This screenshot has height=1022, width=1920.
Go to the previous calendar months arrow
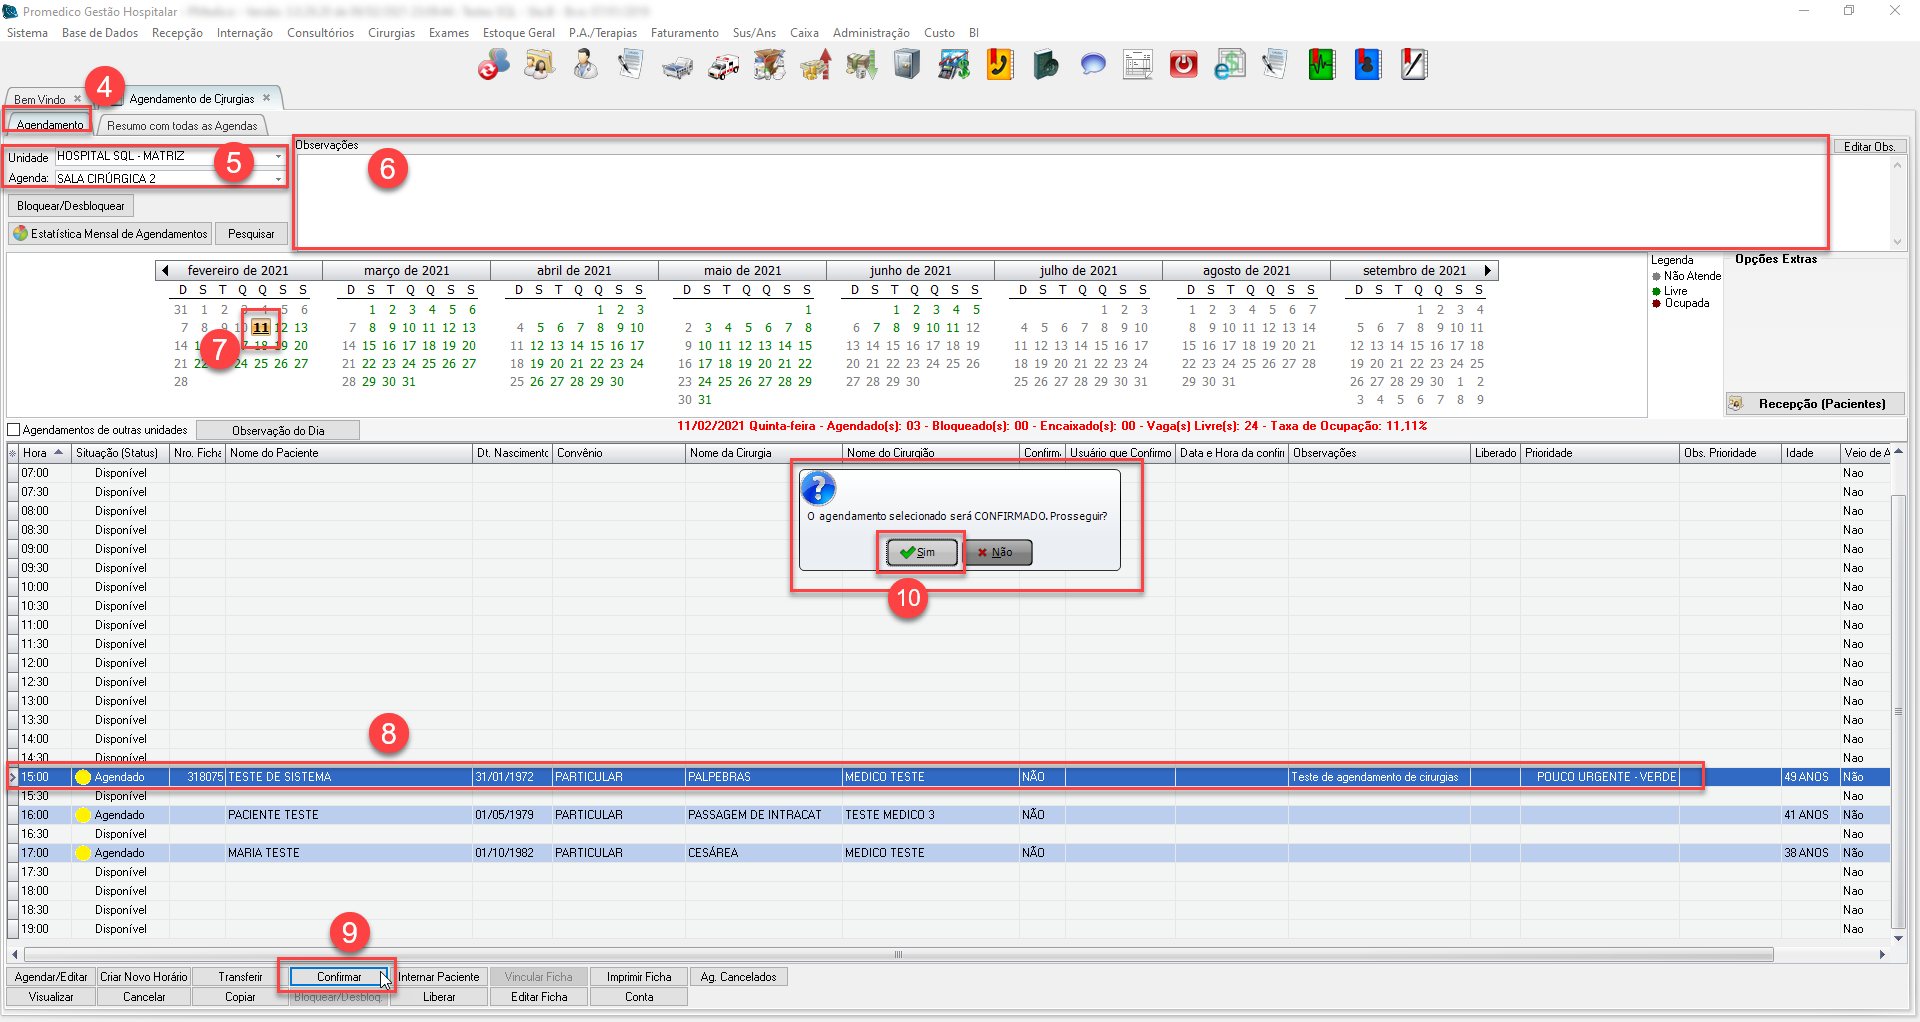click(x=165, y=270)
